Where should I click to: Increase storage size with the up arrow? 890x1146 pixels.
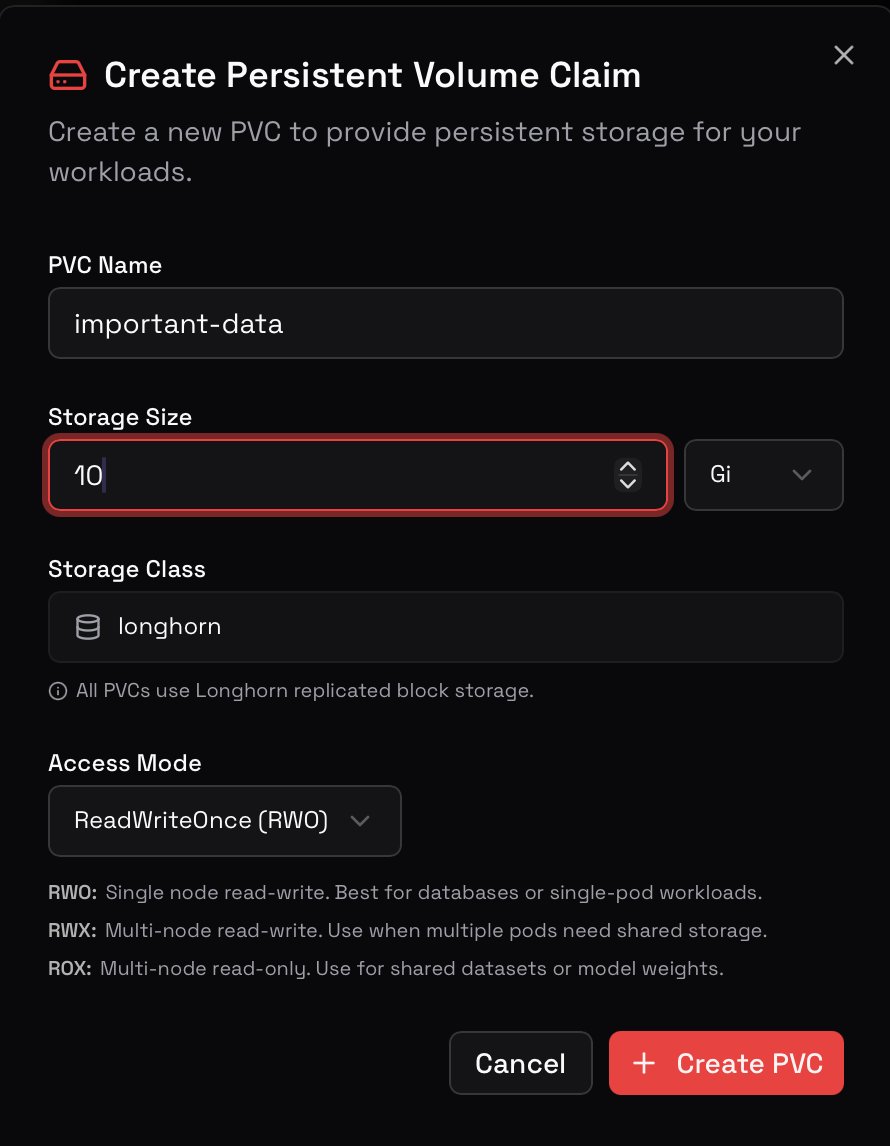click(628, 467)
